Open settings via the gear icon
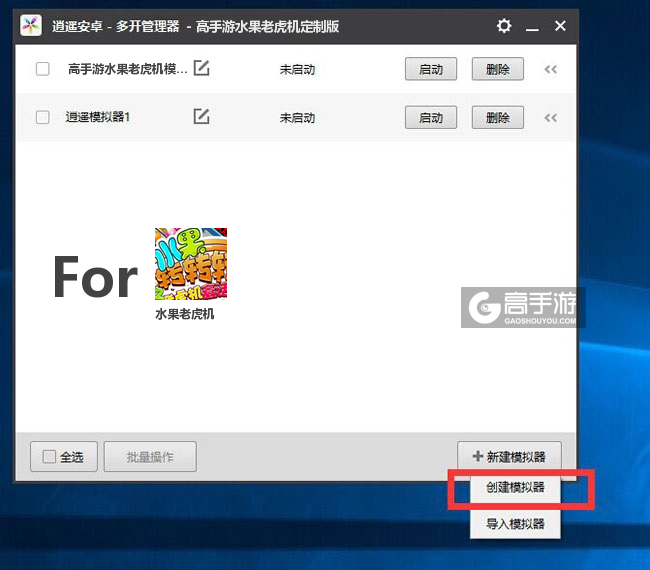This screenshot has width=650, height=570. [x=504, y=26]
